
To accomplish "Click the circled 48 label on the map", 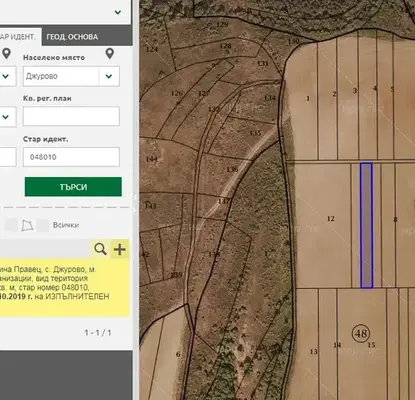I will 361,333.
